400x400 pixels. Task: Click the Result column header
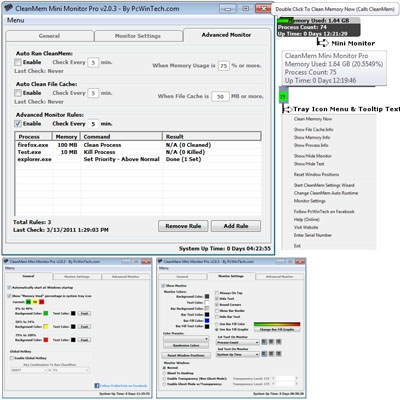(x=212, y=137)
